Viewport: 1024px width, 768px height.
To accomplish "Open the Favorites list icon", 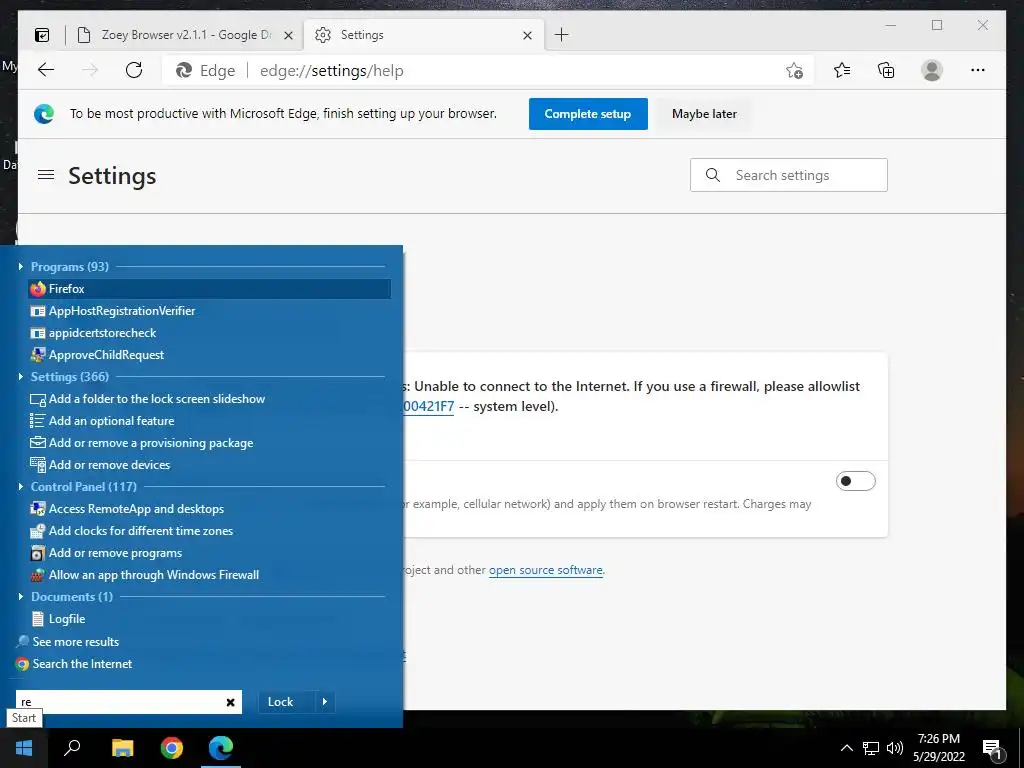I will (842, 70).
